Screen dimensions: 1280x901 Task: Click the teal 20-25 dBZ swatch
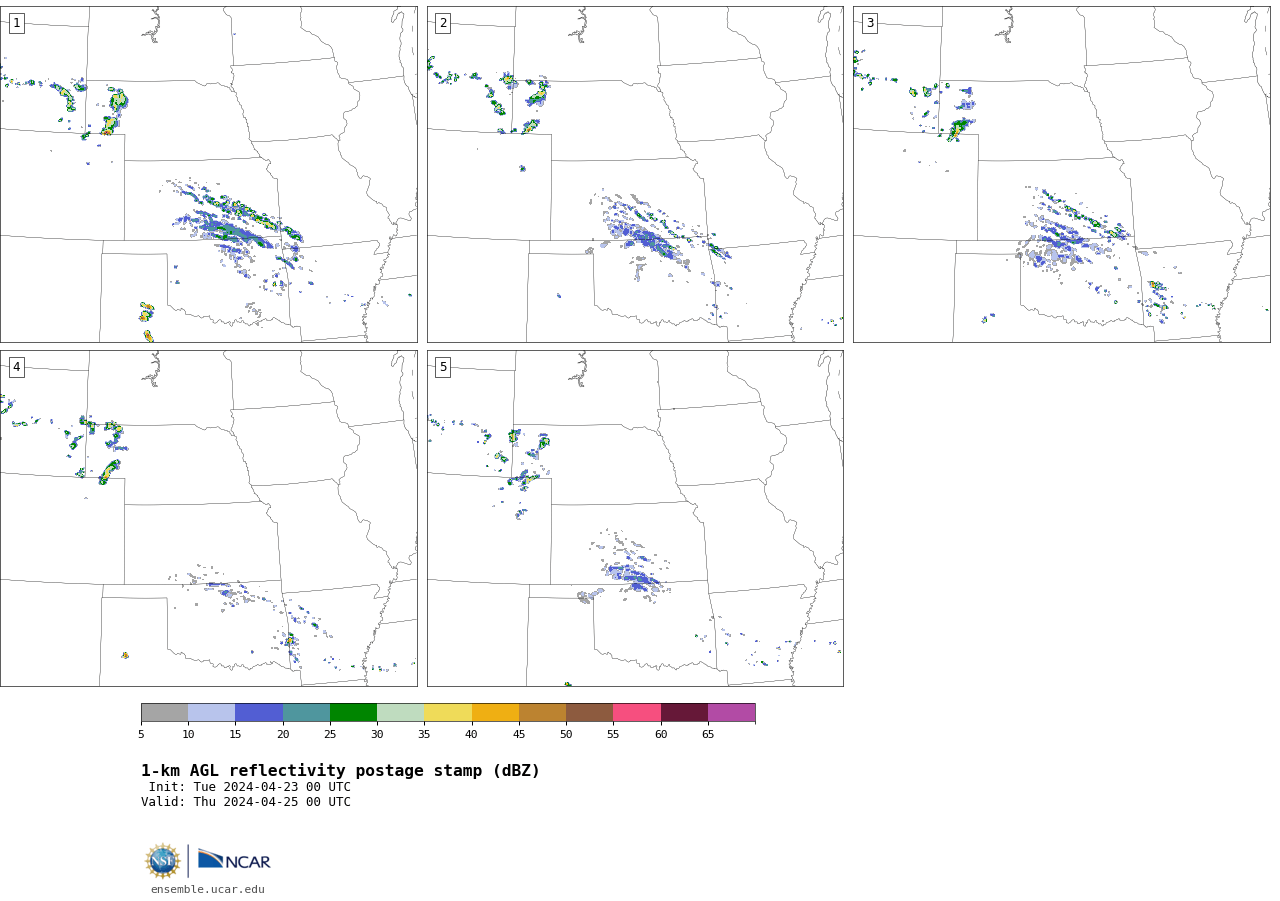306,713
